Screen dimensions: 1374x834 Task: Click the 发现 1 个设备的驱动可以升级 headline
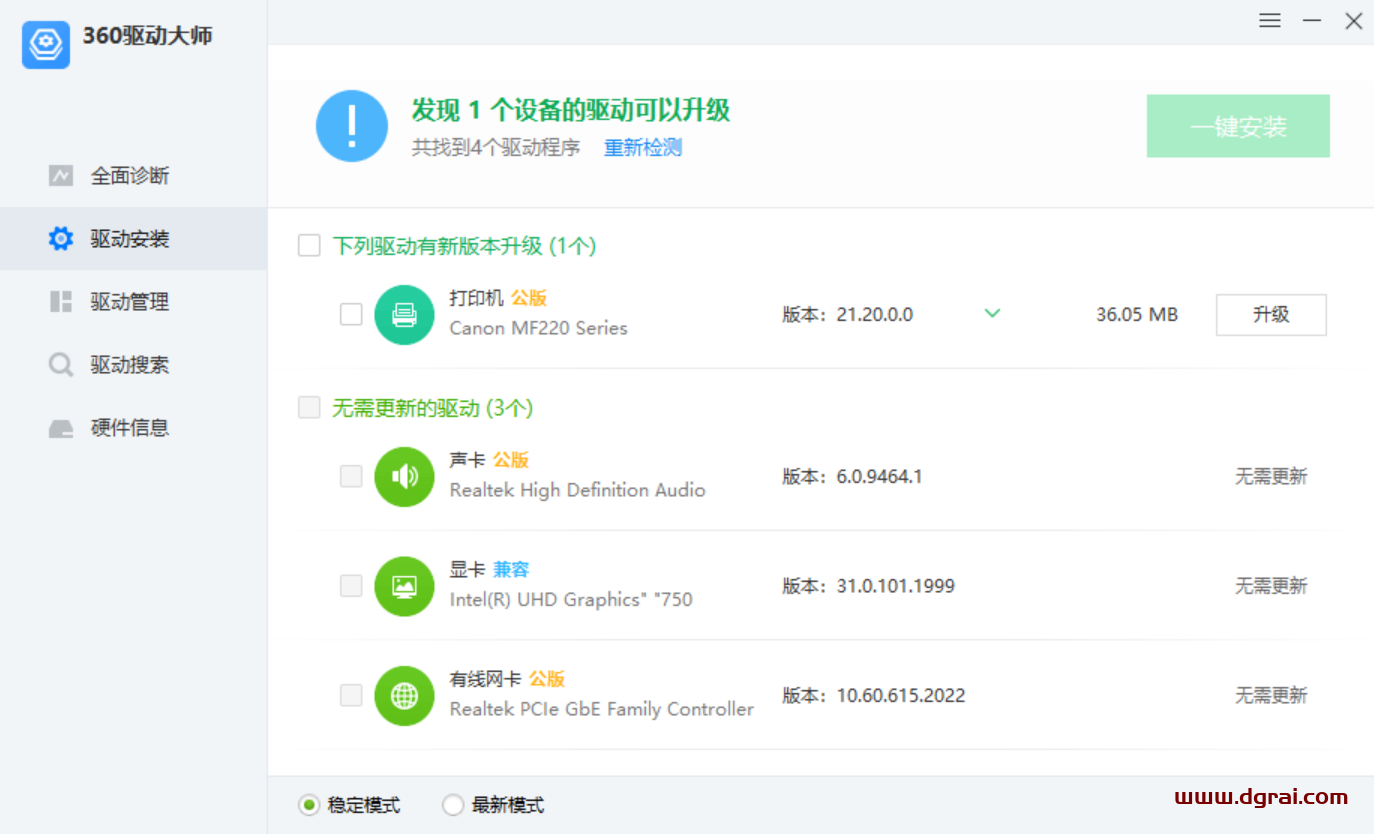(571, 110)
